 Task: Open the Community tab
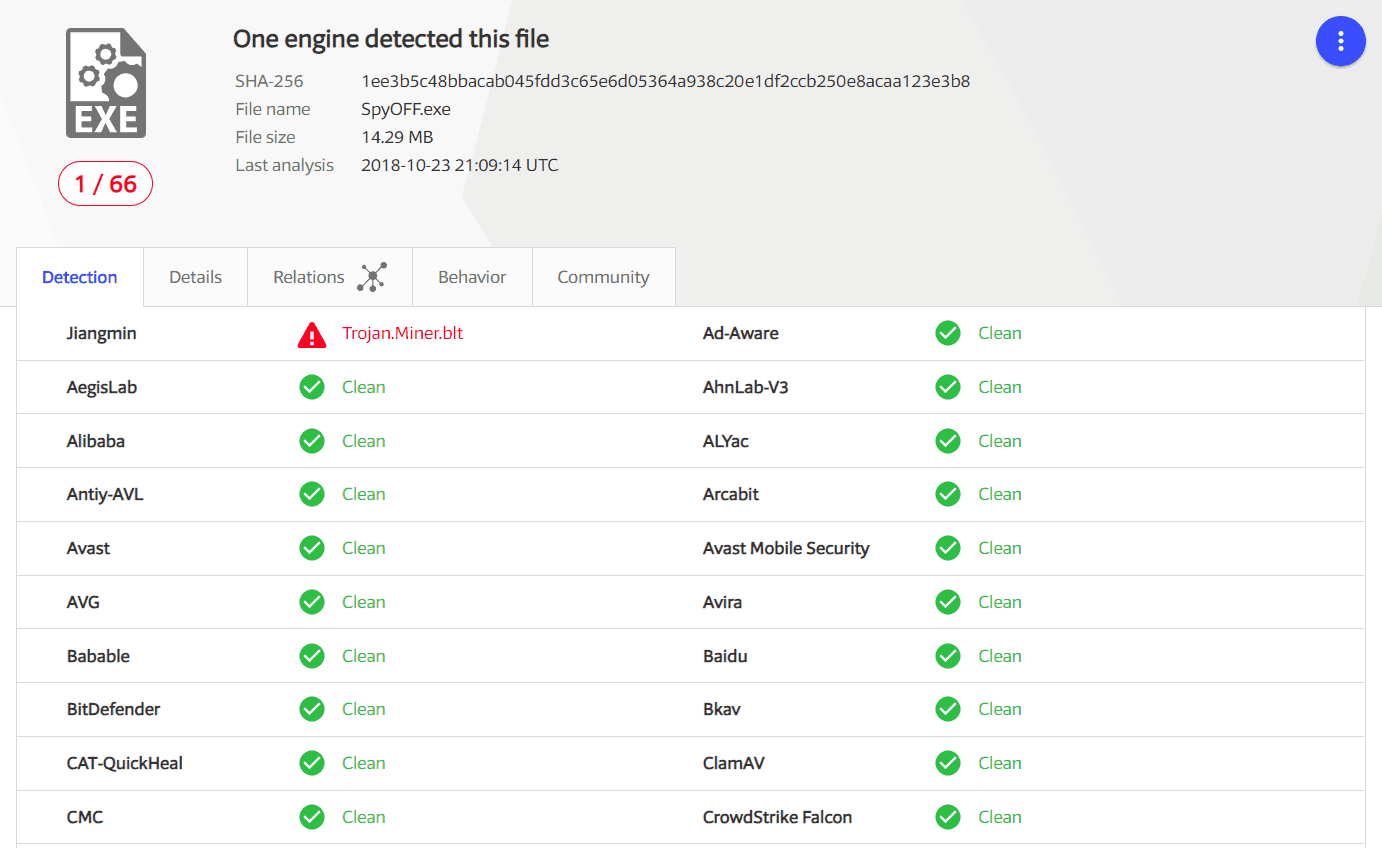(x=603, y=277)
